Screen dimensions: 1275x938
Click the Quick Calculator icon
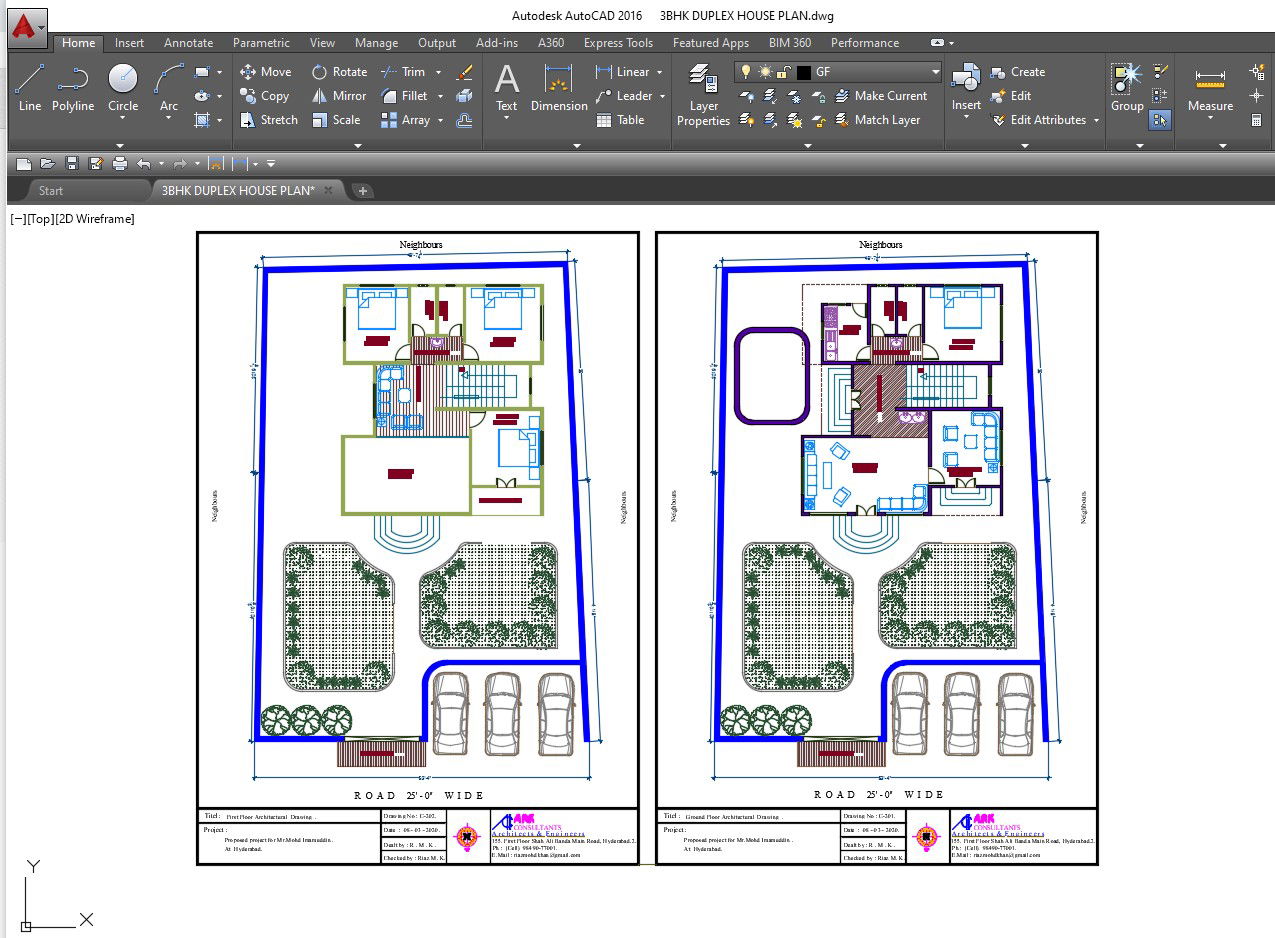[x=1257, y=120]
